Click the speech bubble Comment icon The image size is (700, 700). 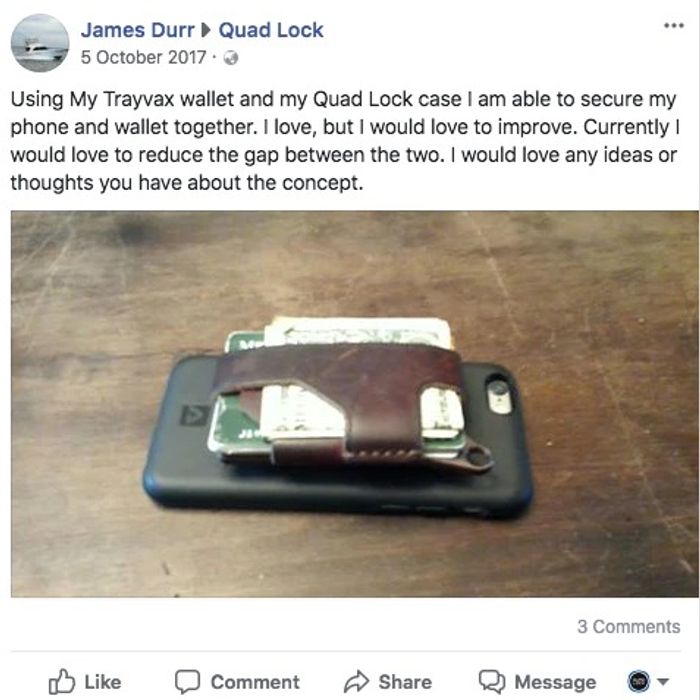pos(187,681)
